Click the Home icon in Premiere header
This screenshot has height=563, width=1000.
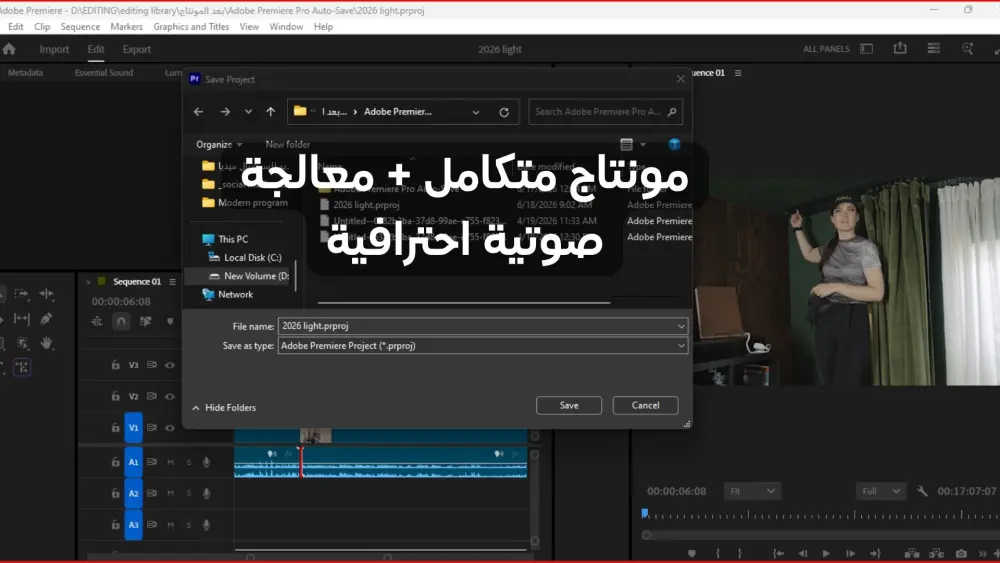coord(9,49)
